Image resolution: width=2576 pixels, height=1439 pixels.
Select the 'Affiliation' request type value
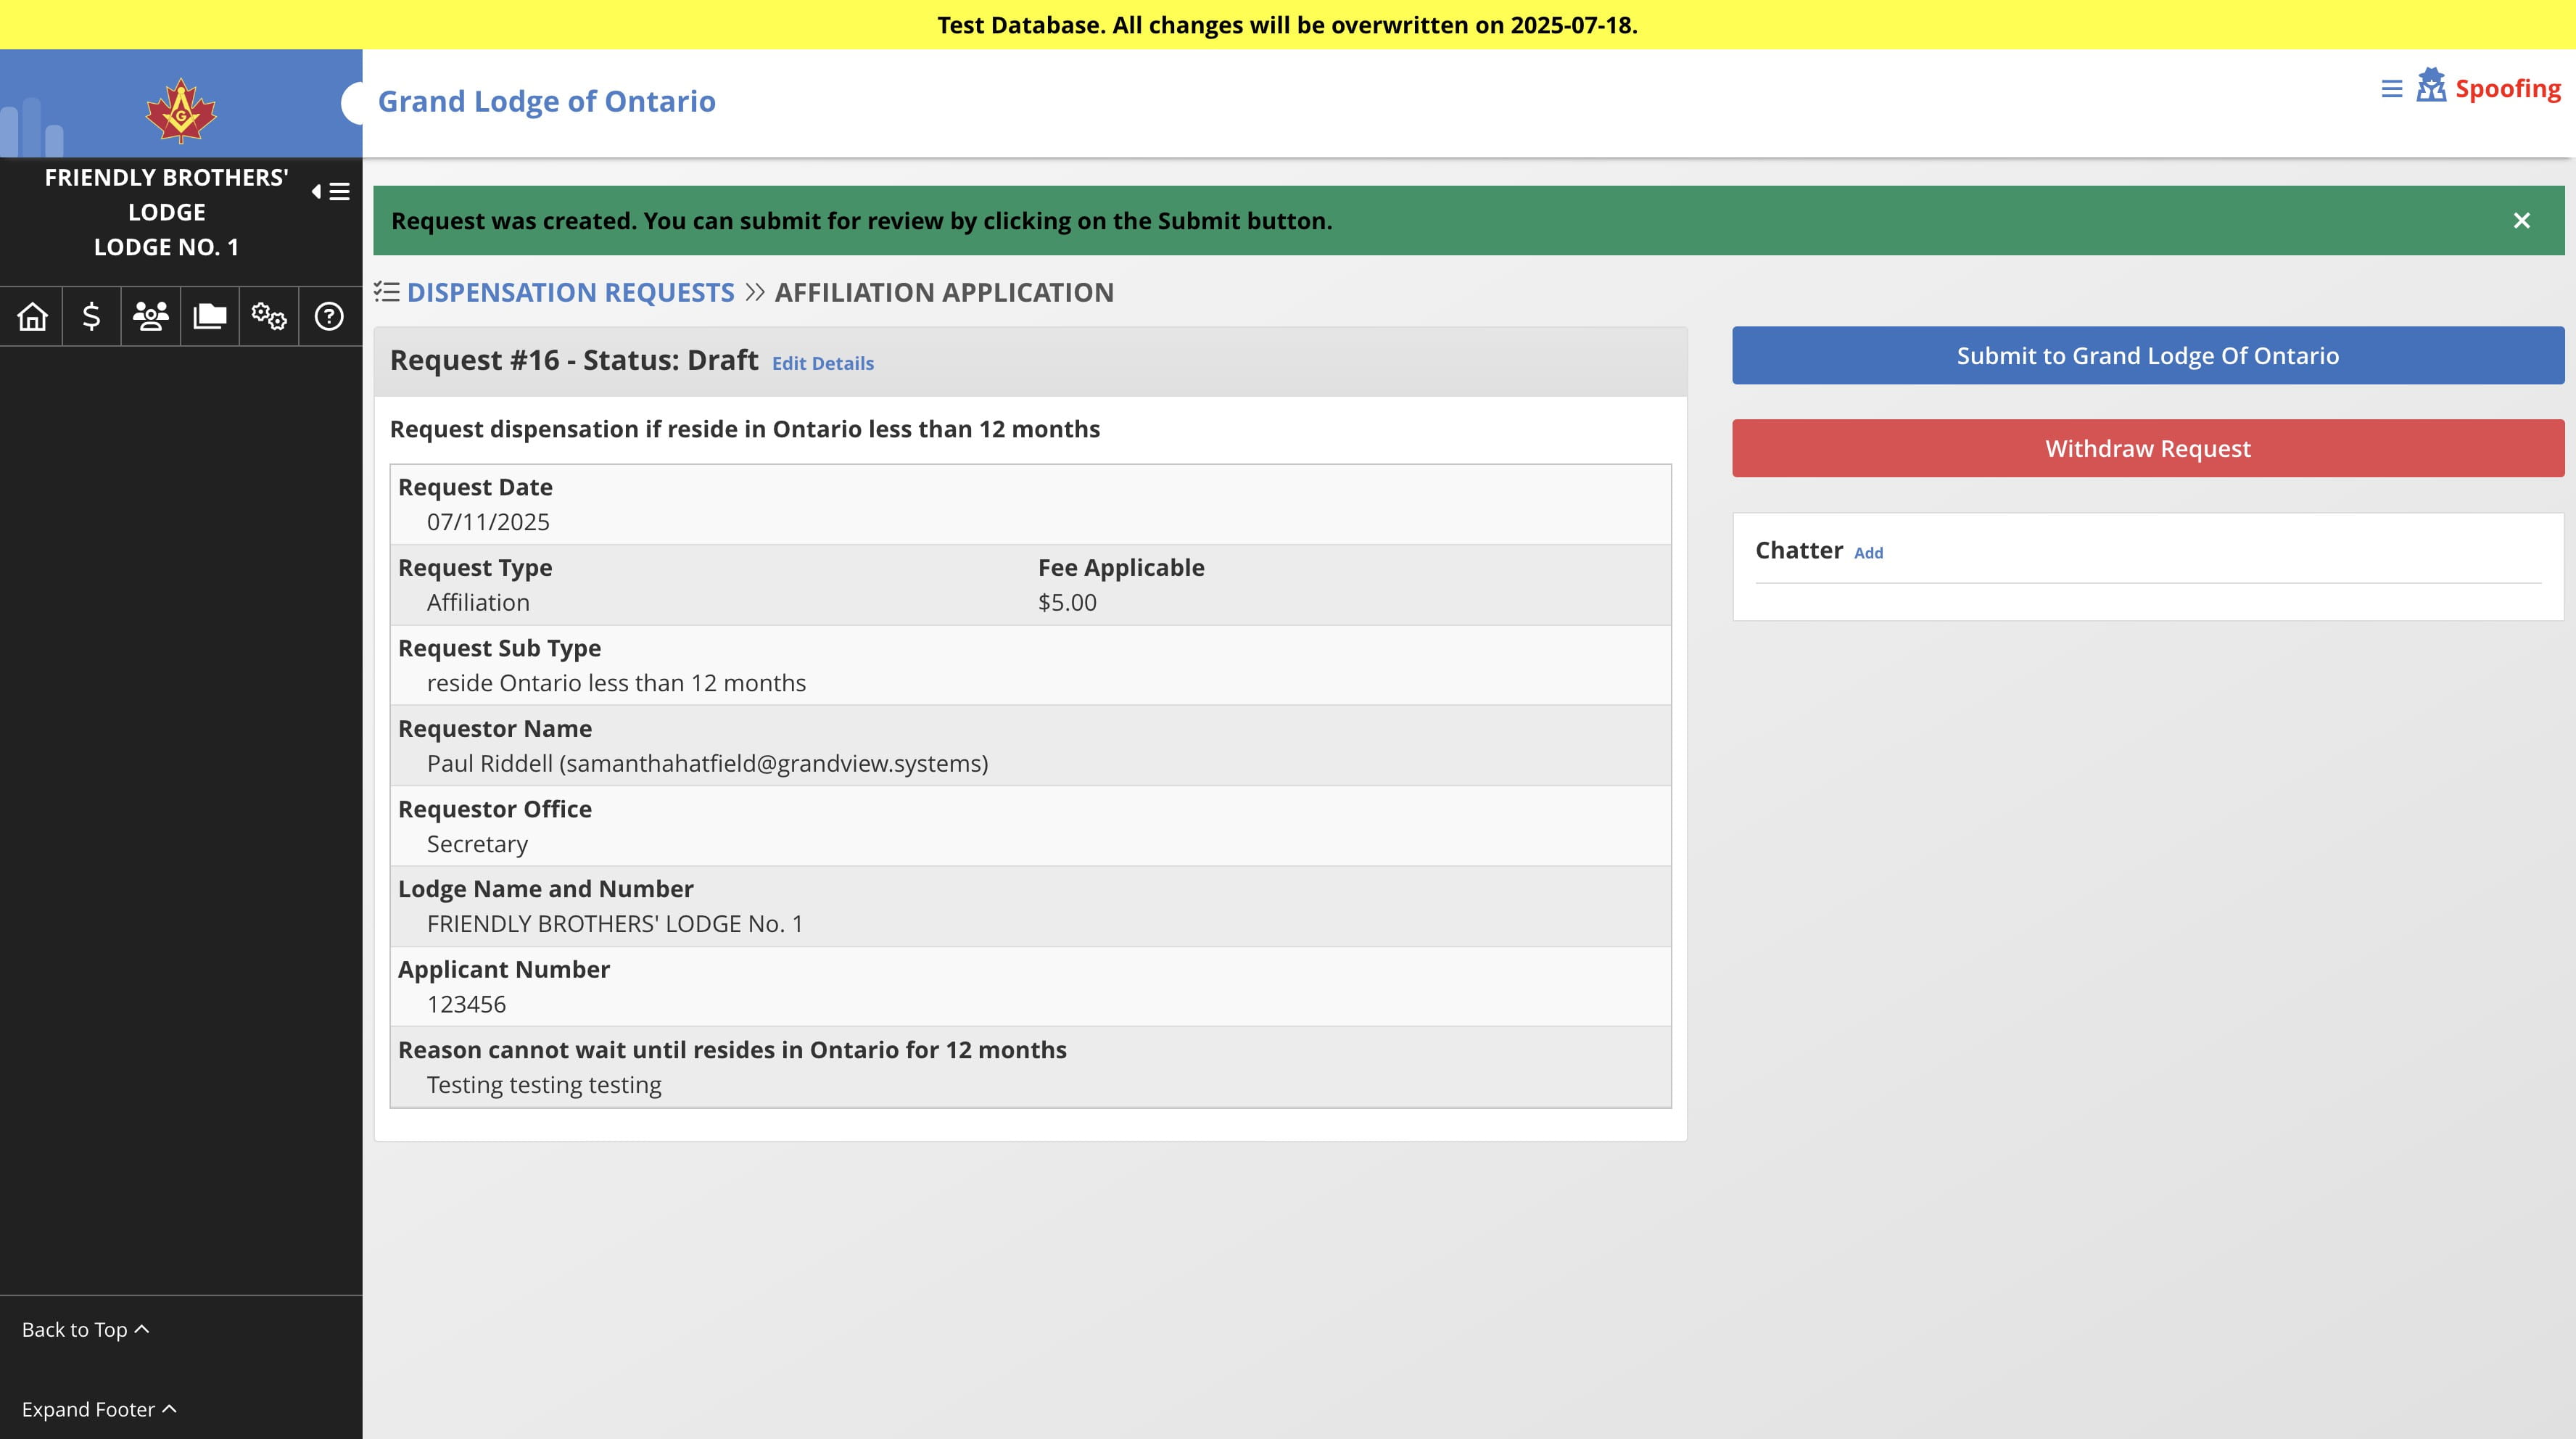tap(478, 603)
